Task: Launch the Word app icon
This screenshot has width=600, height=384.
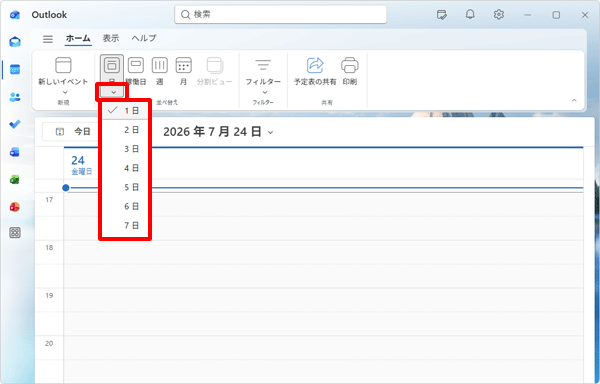Action: click(x=15, y=152)
